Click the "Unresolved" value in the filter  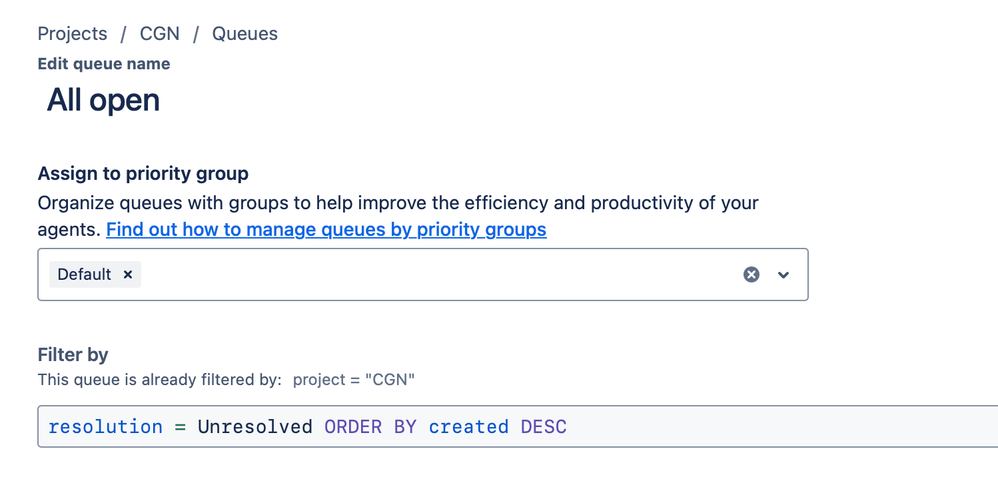click(255, 427)
